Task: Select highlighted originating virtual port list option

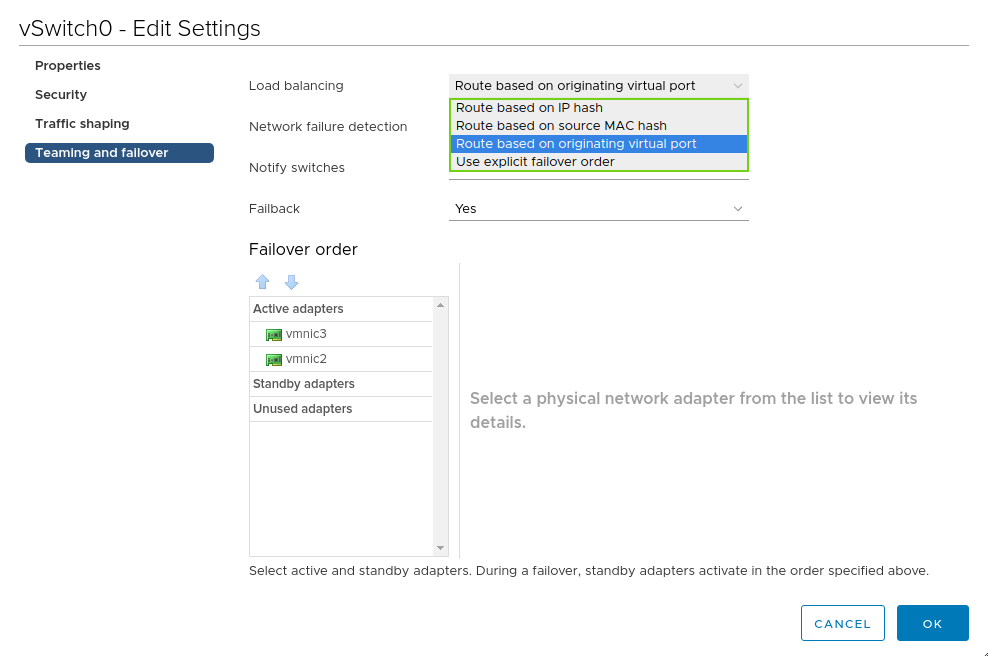Action: click(x=599, y=144)
